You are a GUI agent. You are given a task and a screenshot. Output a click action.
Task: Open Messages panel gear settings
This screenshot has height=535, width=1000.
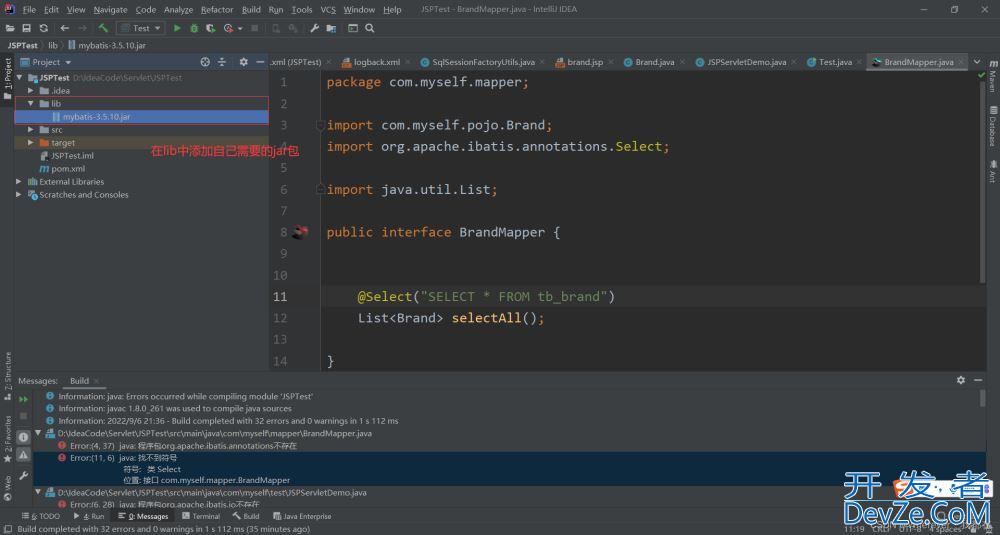(961, 380)
